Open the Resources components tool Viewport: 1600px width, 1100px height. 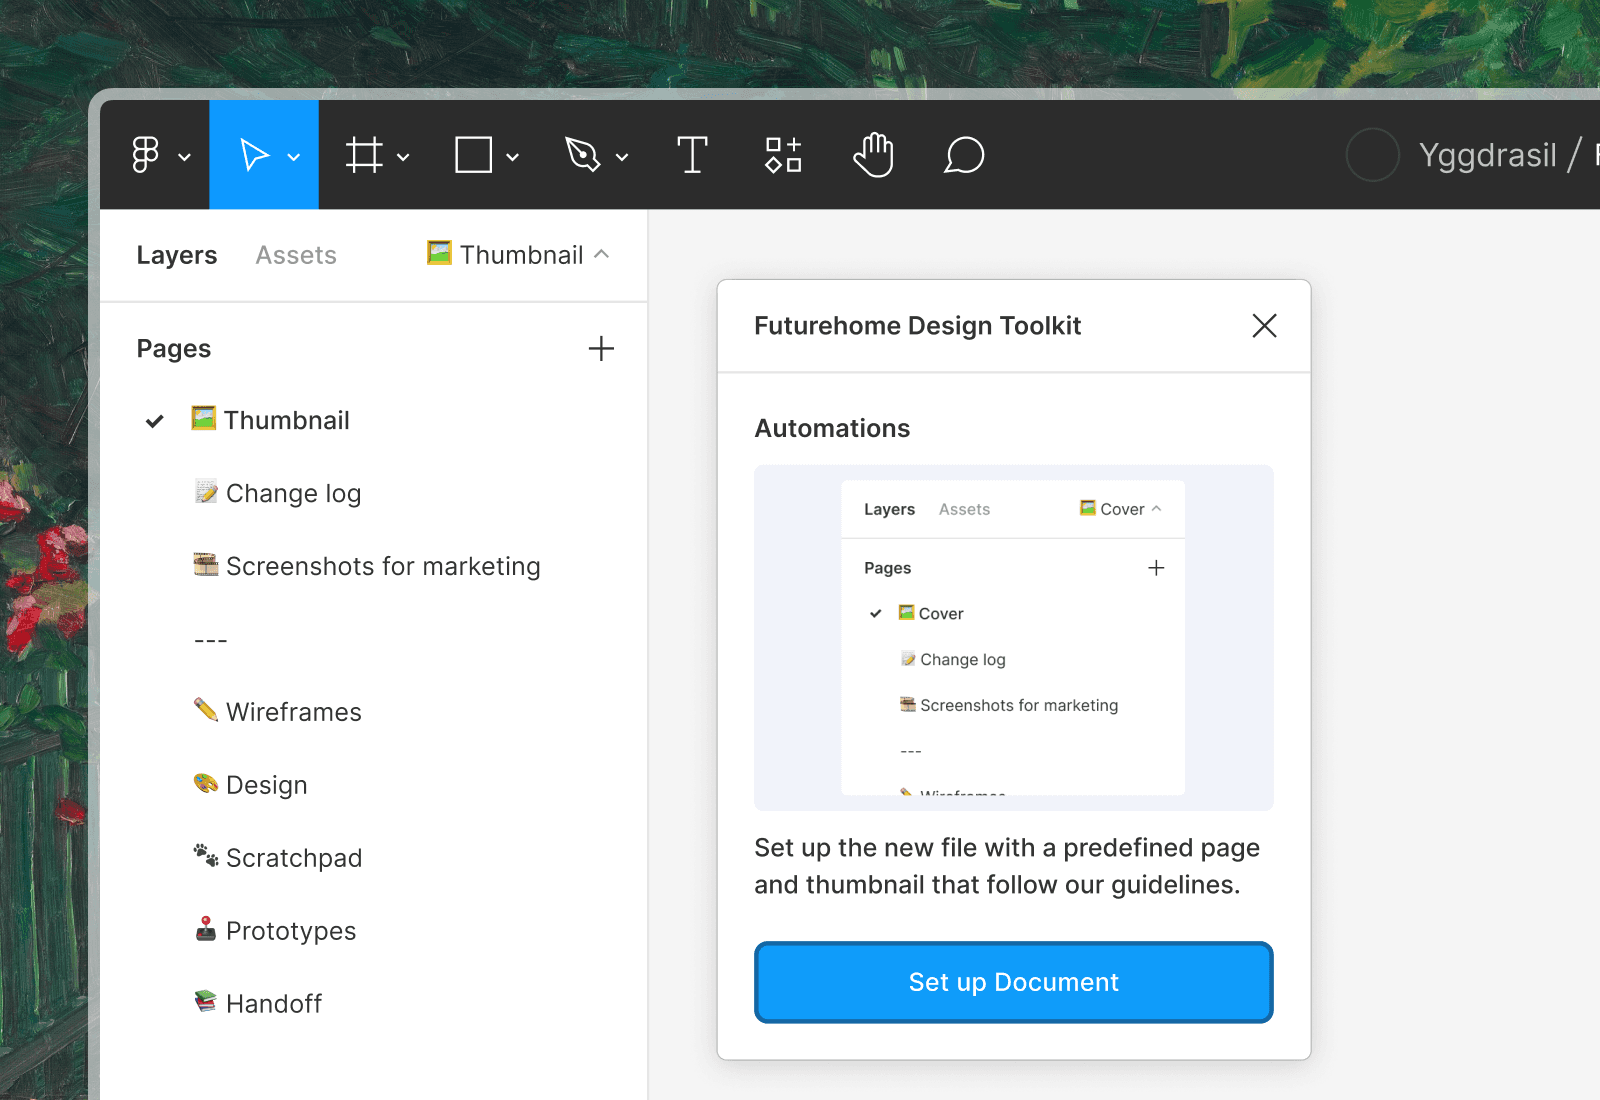point(783,155)
